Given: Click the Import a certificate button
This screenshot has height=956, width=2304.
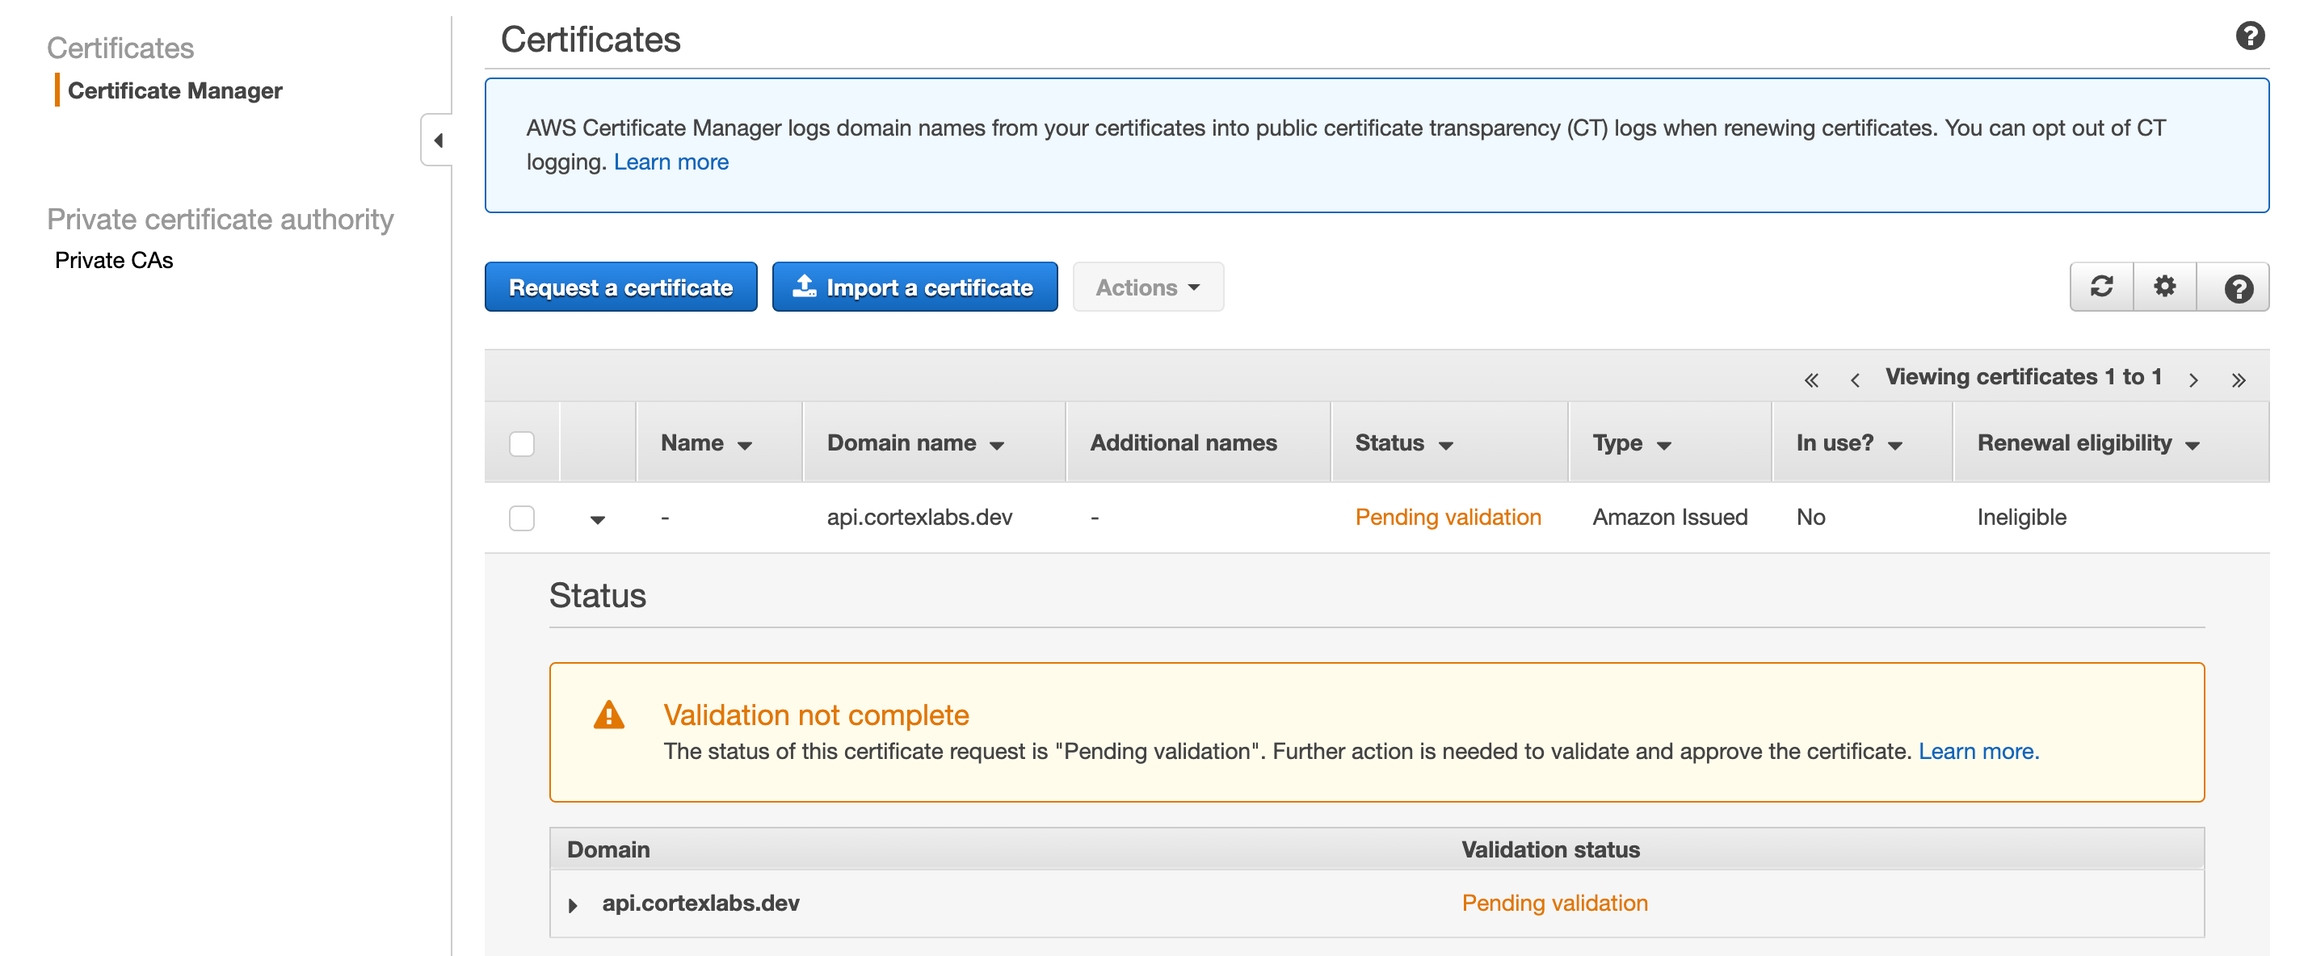Looking at the screenshot, I should (x=914, y=287).
